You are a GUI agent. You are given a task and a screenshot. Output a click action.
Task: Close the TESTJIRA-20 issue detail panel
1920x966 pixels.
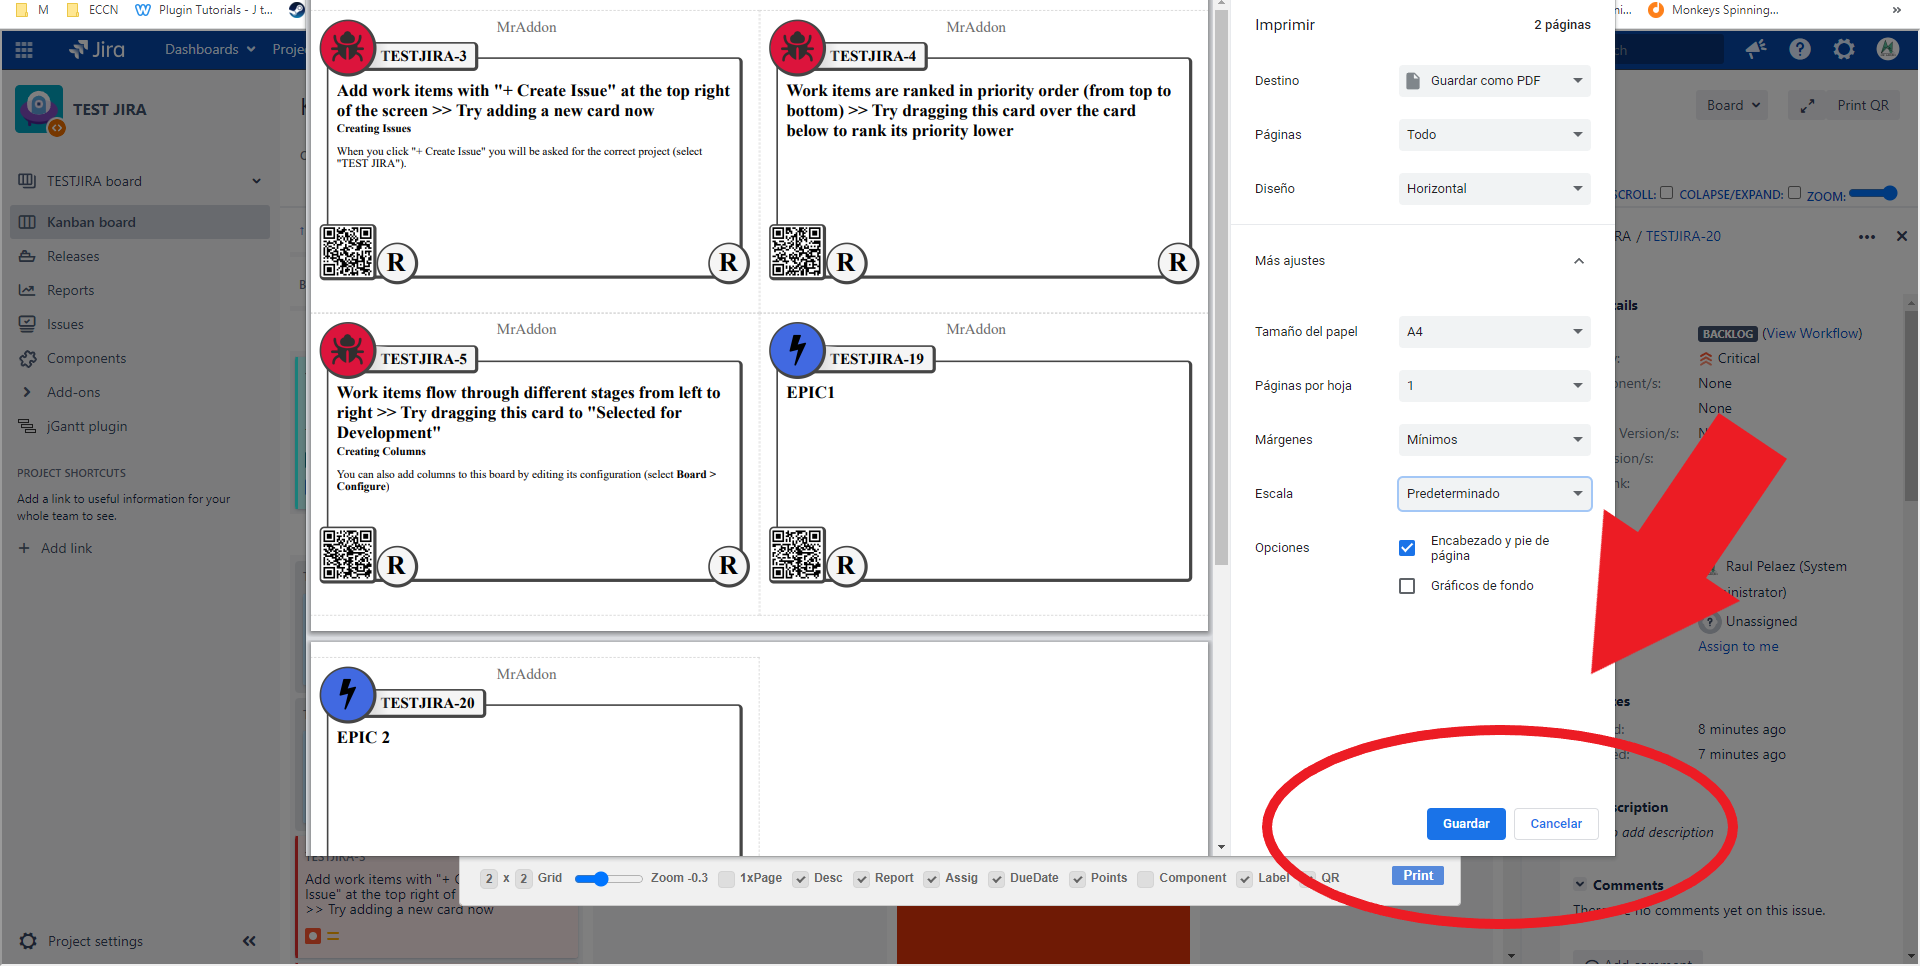[x=1902, y=237]
